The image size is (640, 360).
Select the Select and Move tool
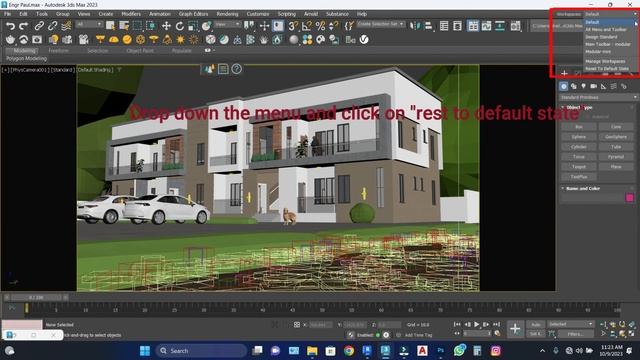tap(166, 26)
